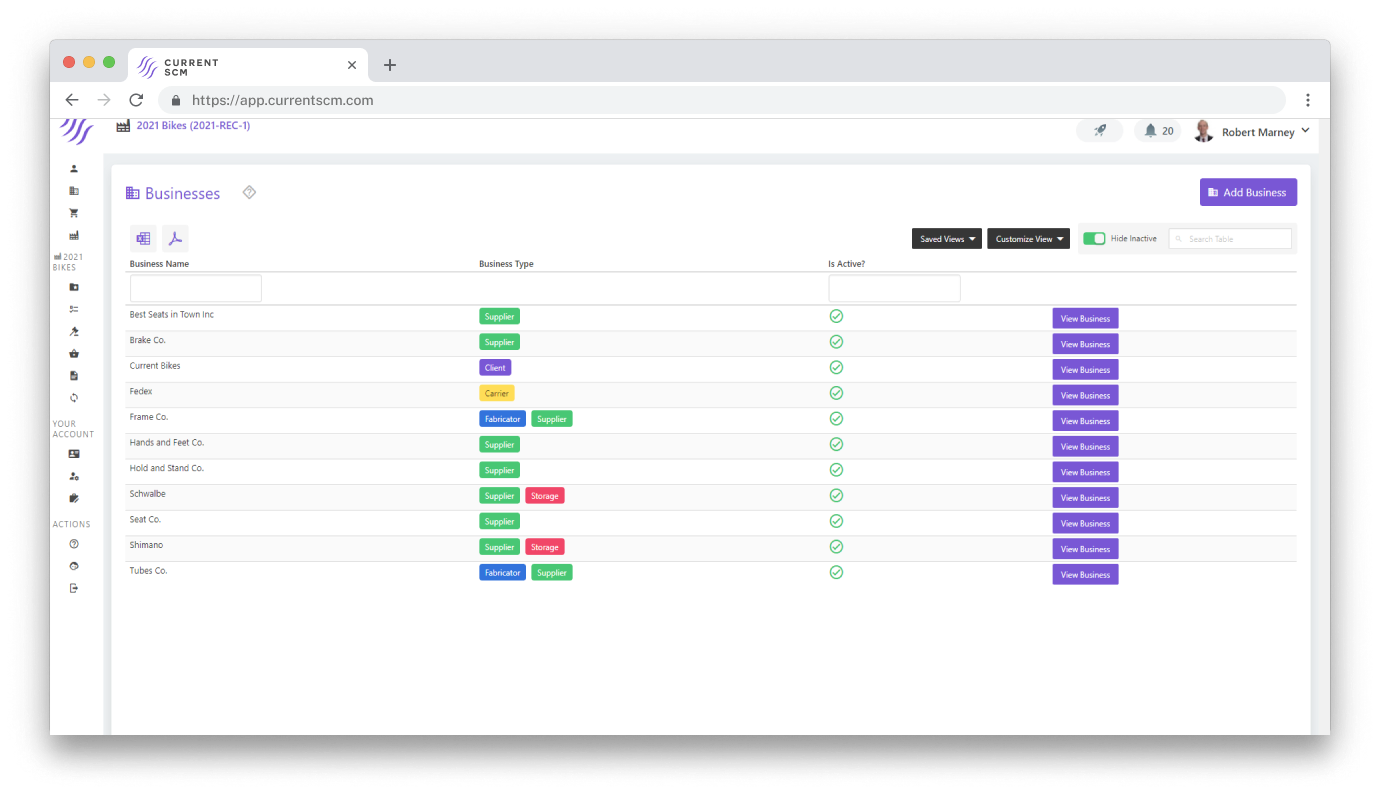Open the logout icon at sidebar bottom
This screenshot has height=794, width=1380.
[x=72, y=587]
